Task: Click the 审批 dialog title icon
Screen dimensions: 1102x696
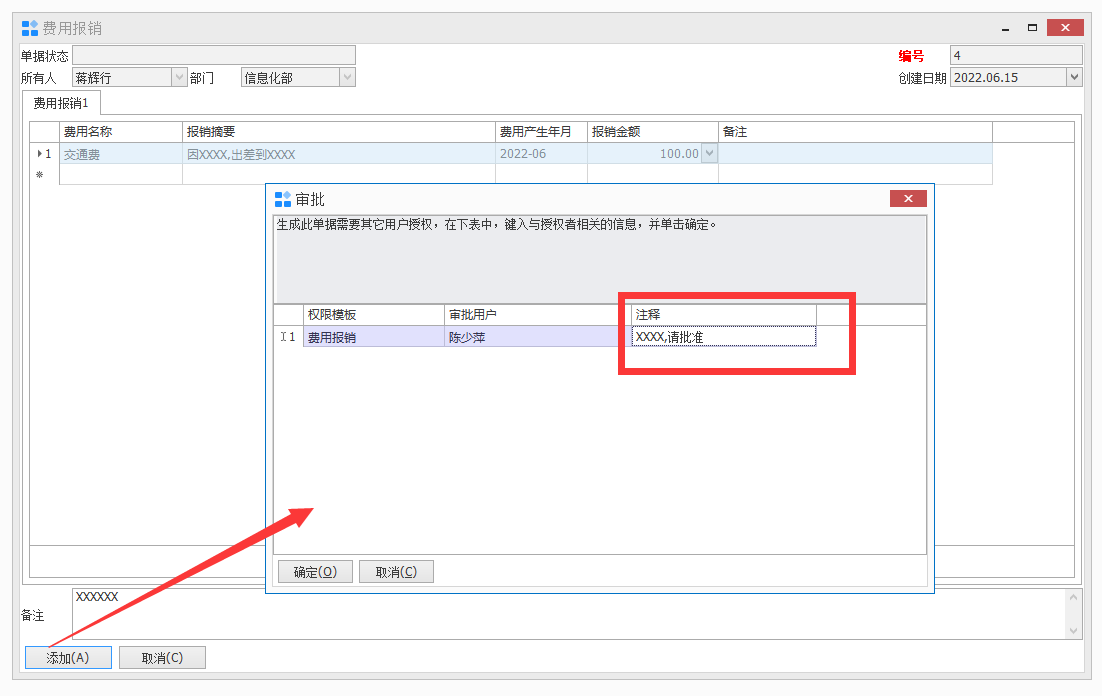Action: [283, 199]
